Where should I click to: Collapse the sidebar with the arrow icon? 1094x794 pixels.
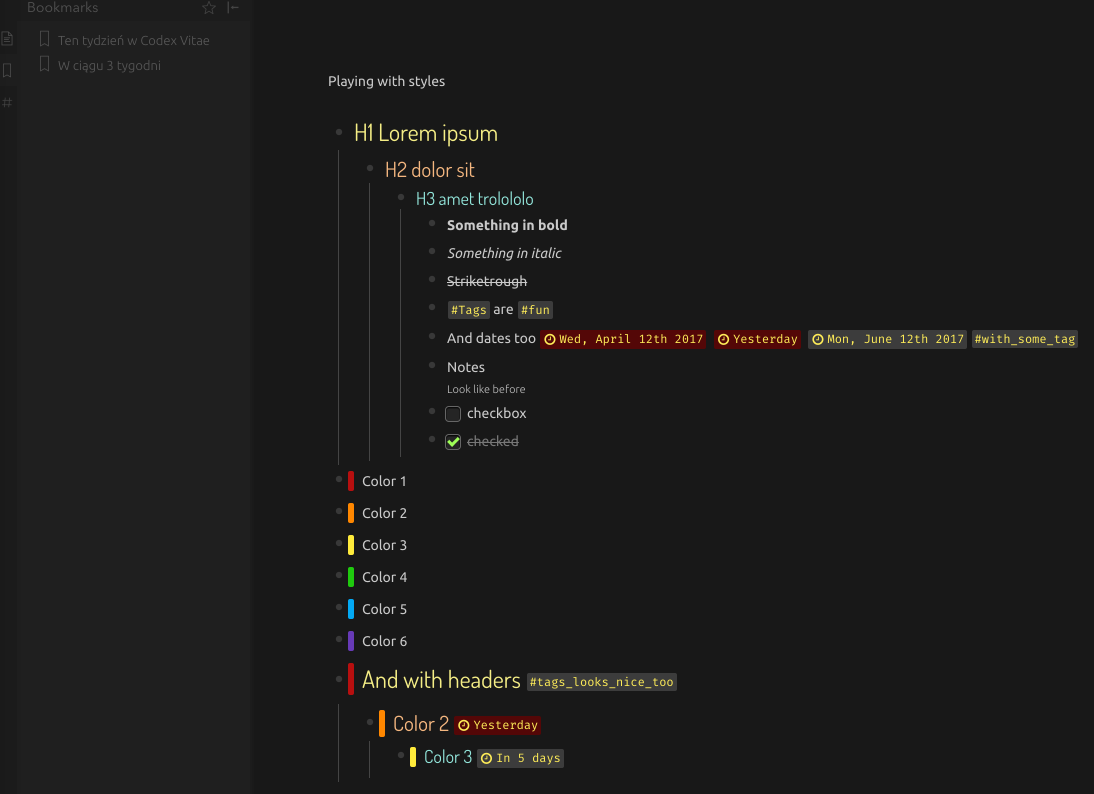[233, 8]
